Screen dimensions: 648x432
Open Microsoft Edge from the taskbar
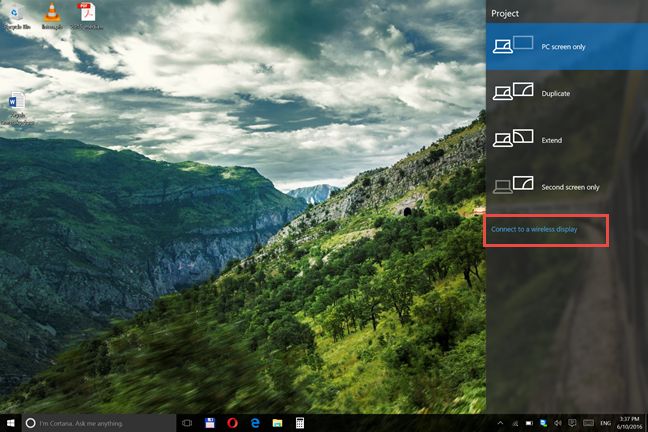(x=255, y=423)
